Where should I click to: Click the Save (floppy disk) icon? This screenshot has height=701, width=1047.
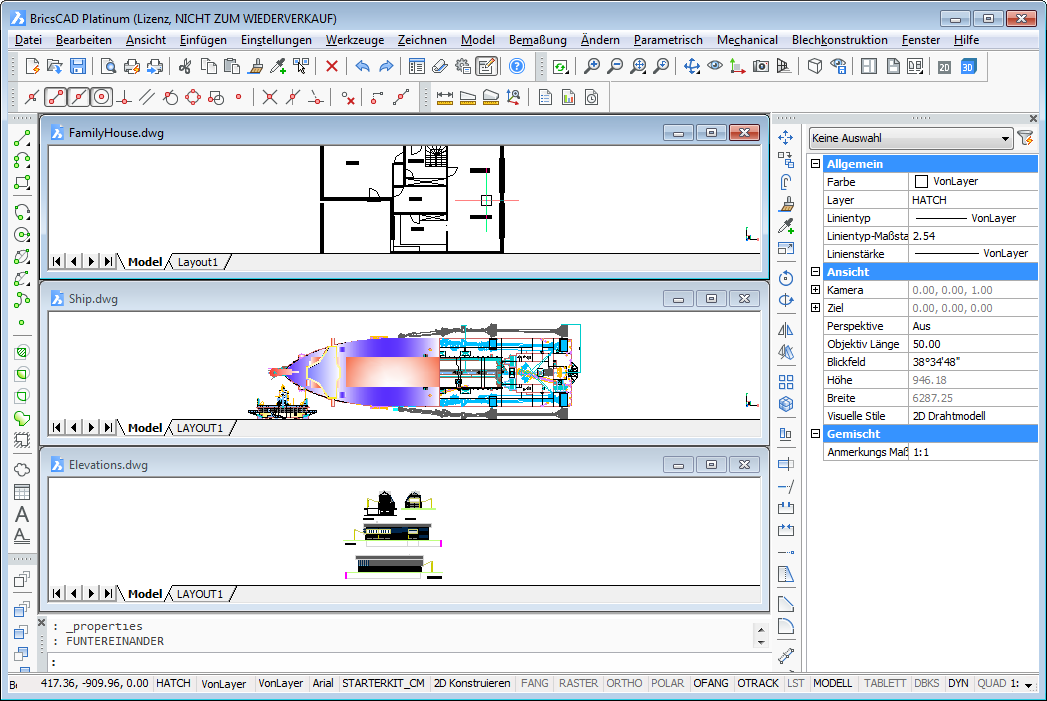coord(78,66)
